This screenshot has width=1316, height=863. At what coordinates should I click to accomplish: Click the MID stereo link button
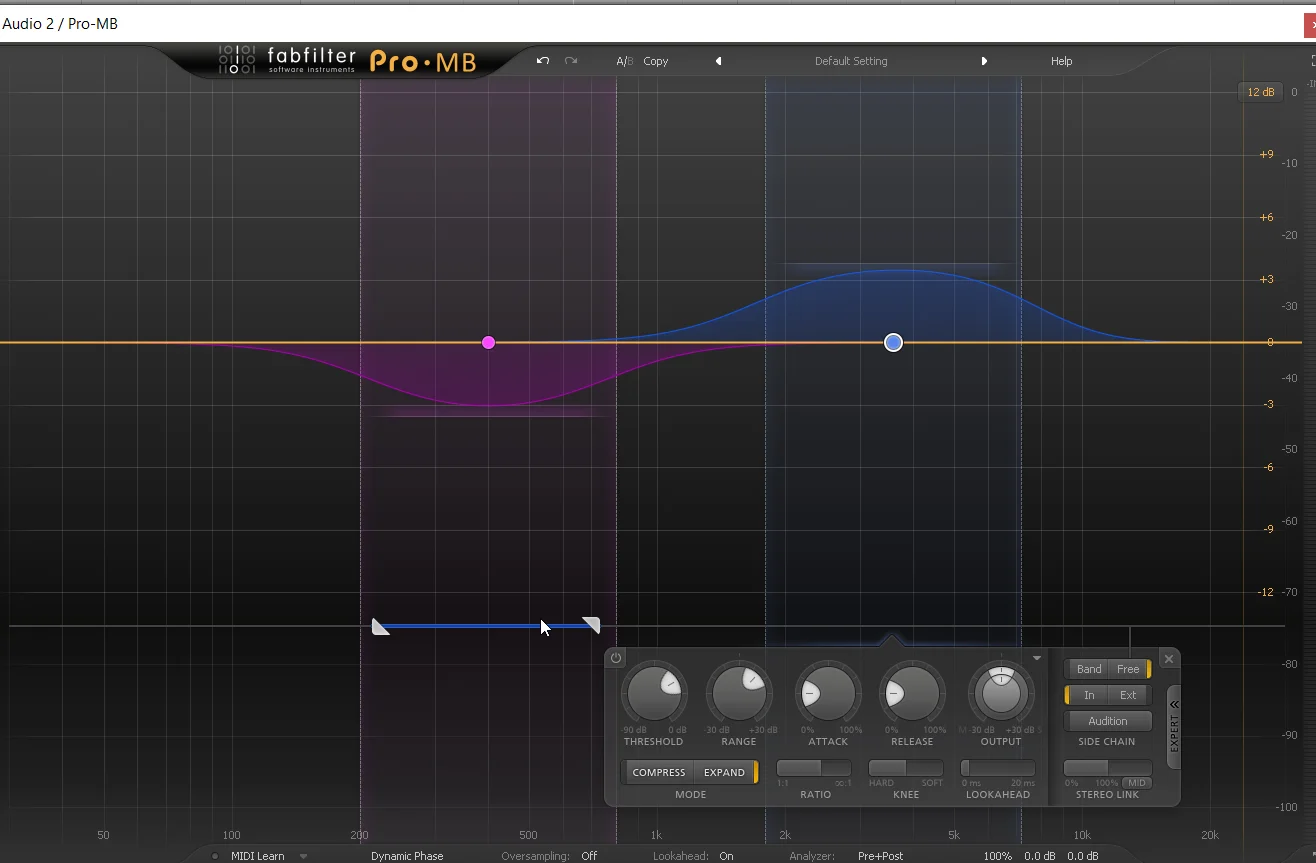(1137, 783)
